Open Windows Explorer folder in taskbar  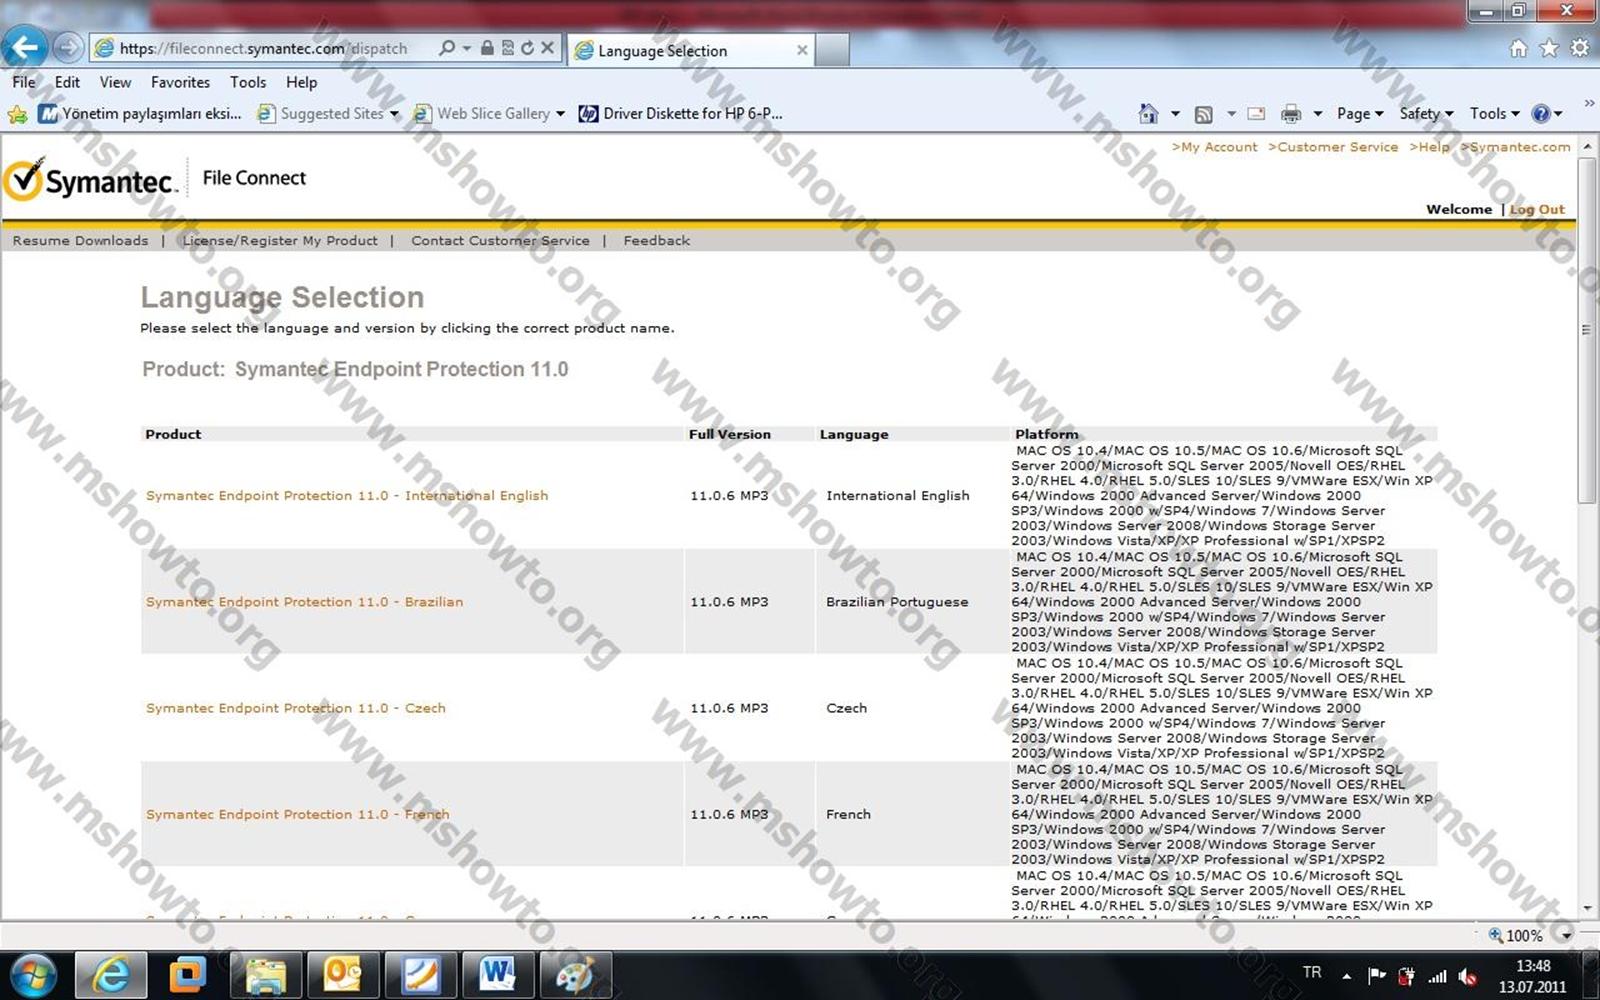(x=265, y=974)
